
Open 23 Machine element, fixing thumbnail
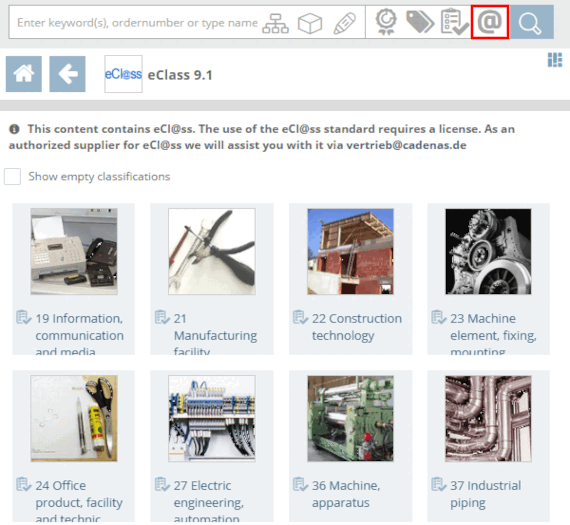(x=488, y=251)
